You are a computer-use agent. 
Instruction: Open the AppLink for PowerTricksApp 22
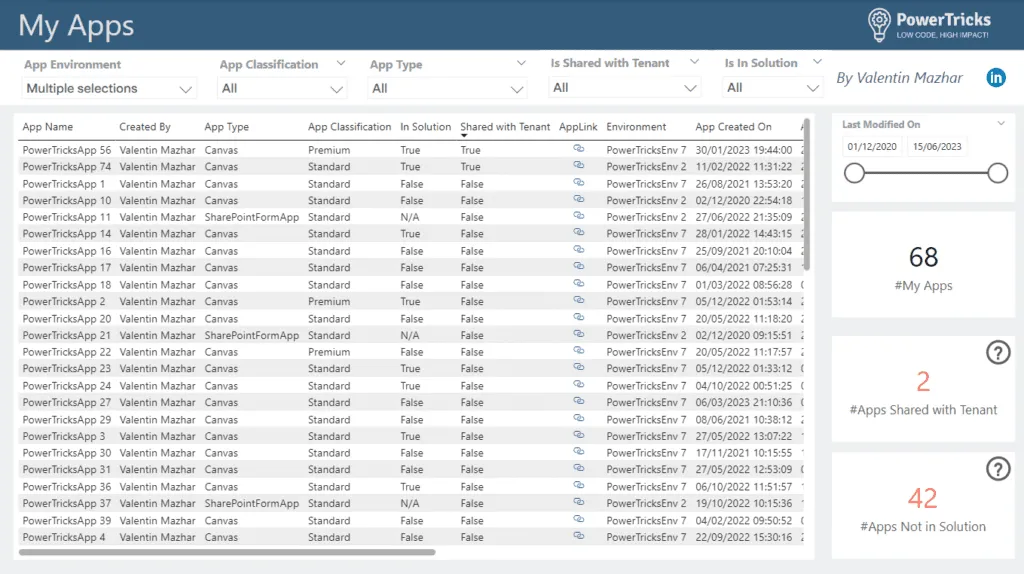[579, 351]
